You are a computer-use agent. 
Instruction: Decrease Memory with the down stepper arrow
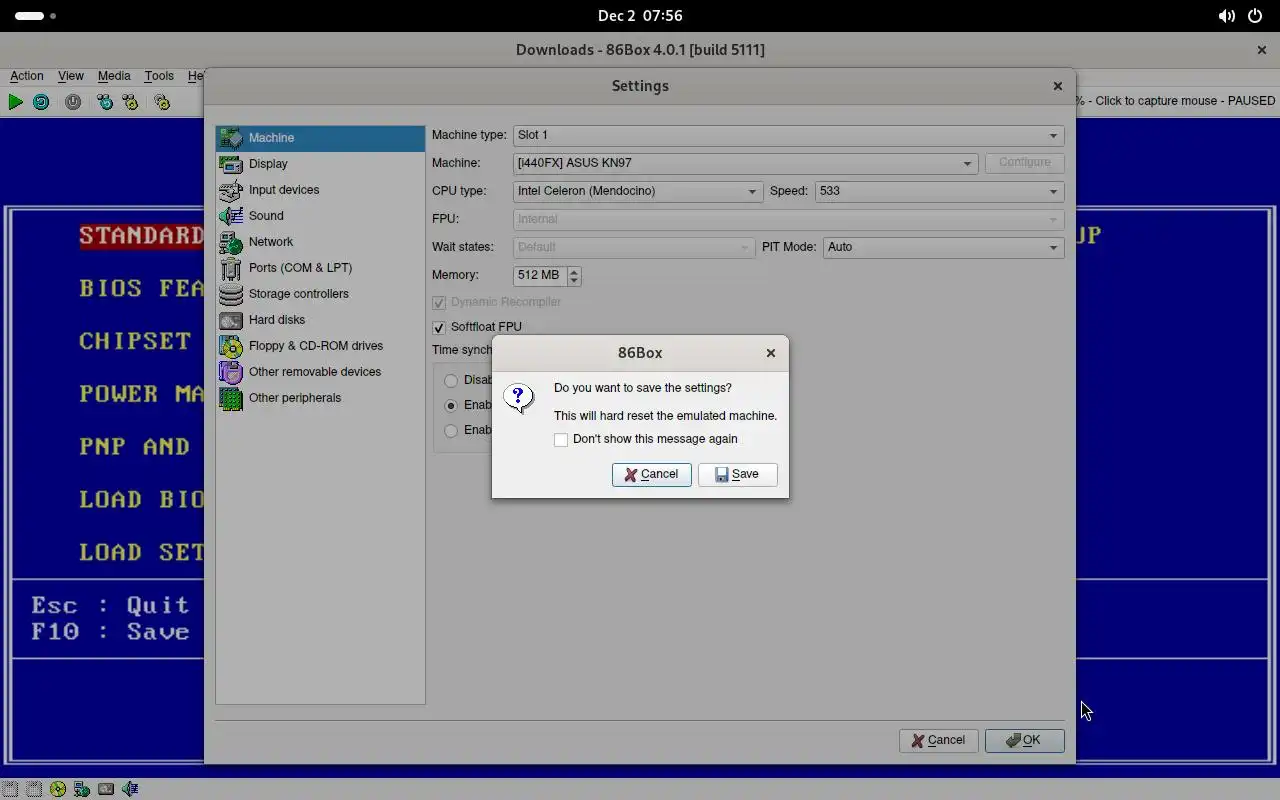pos(574,281)
